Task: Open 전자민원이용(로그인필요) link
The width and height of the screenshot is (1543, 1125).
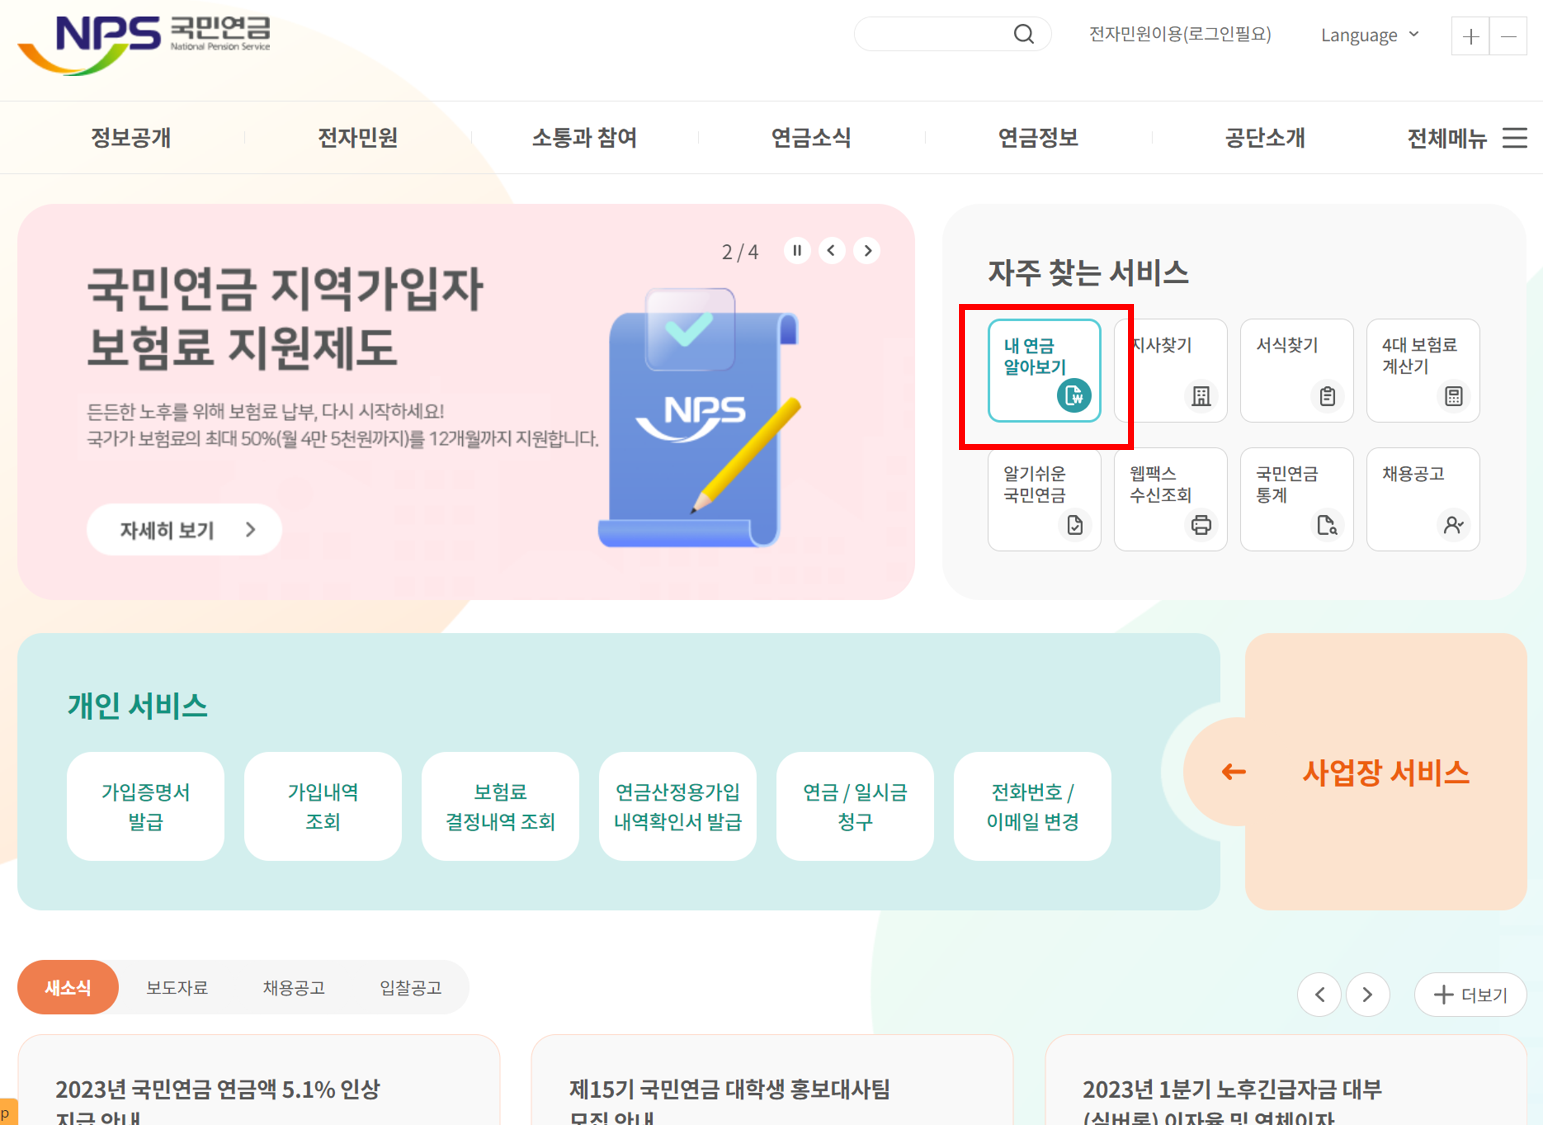Action: point(1180,34)
